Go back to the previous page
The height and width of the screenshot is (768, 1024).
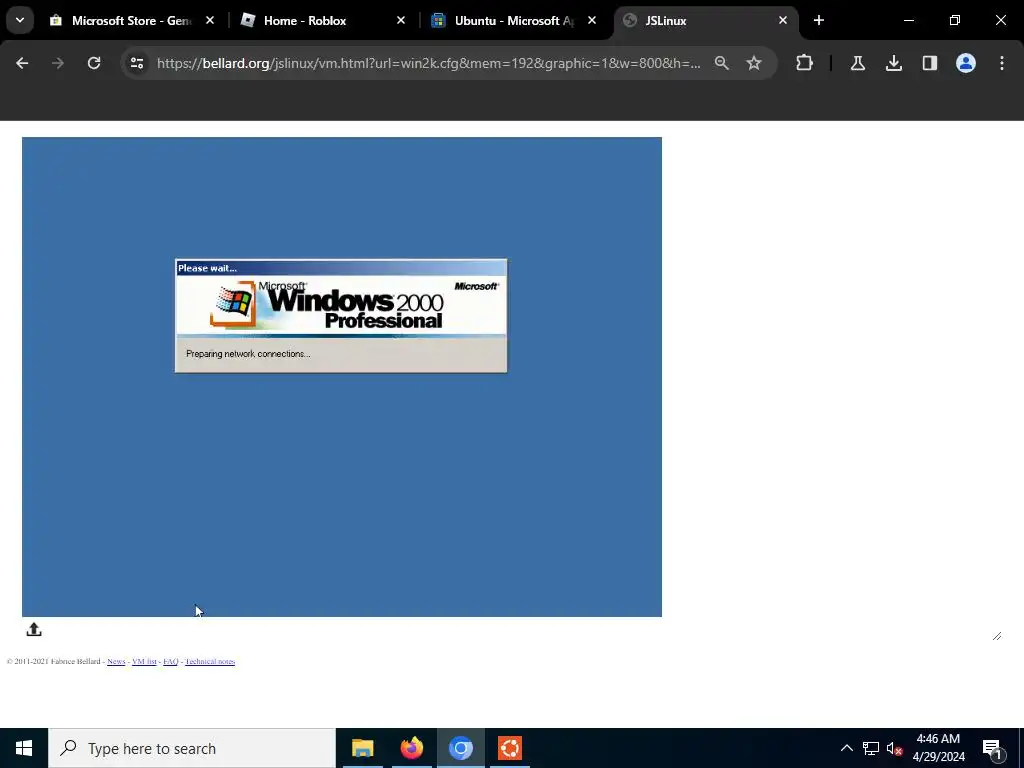[22, 63]
